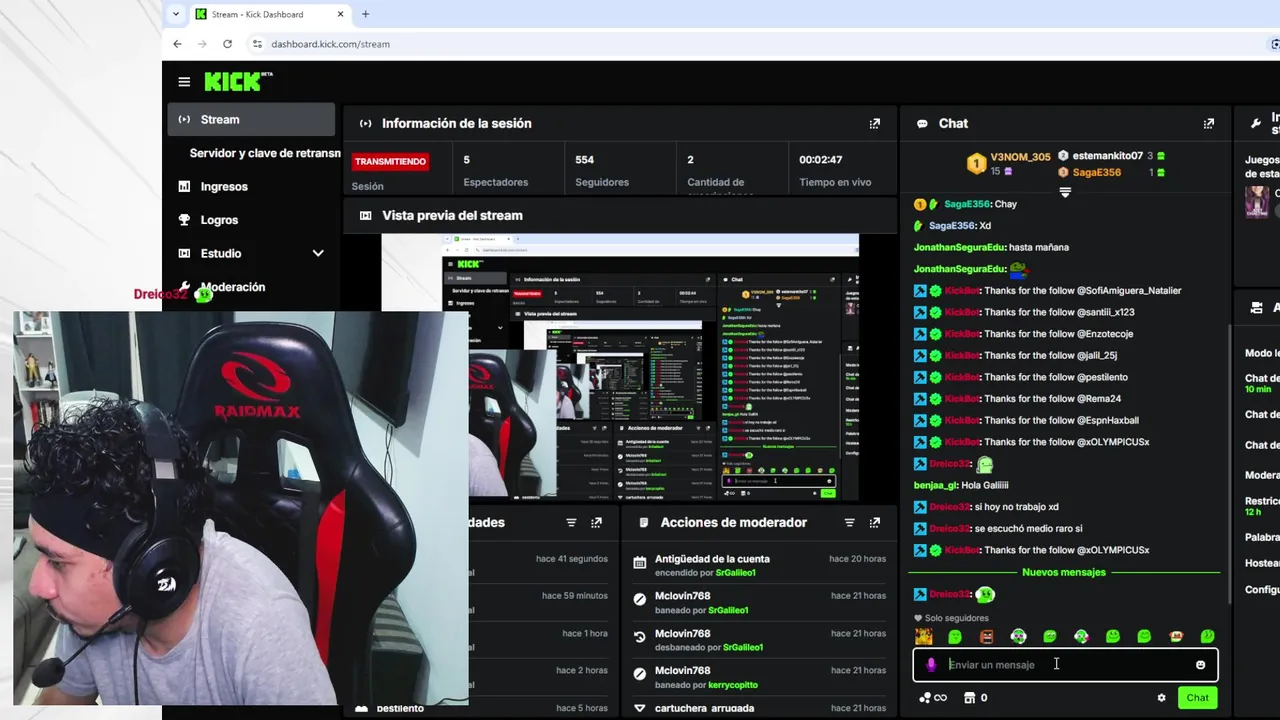
Task: Click the red TRANSMITIENDO badge
Action: tap(390, 161)
